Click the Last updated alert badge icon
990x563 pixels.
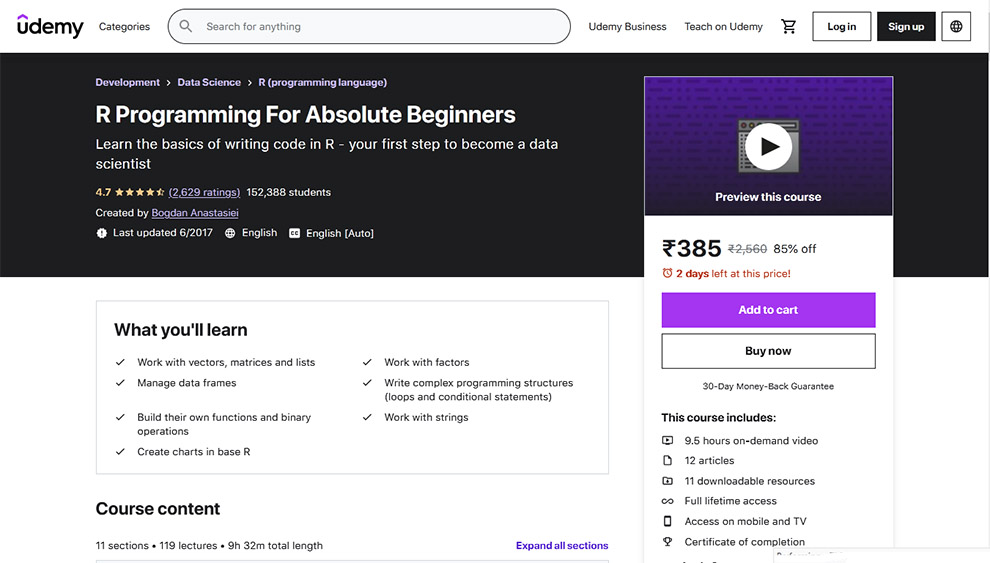pyautogui.click(x=102, y=233)
